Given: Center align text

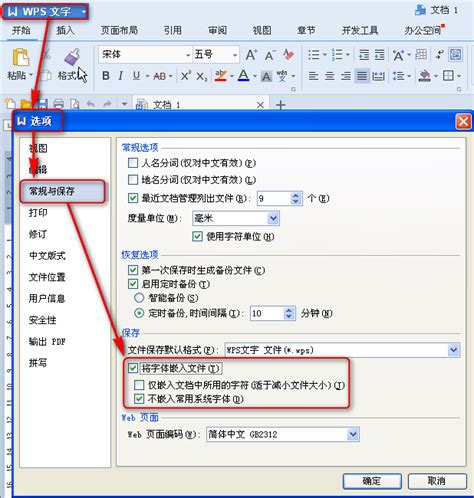Looking at the screenshot, I should click(329, 76).
